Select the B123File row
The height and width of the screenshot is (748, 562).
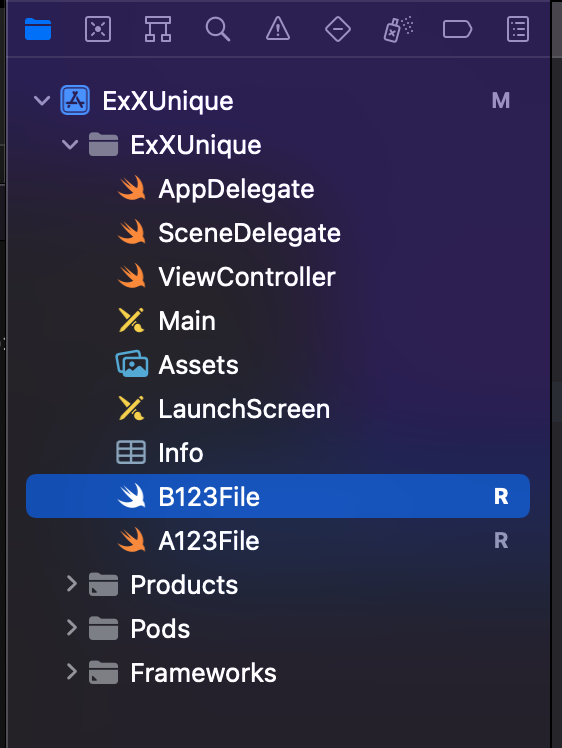coord(278,496)
